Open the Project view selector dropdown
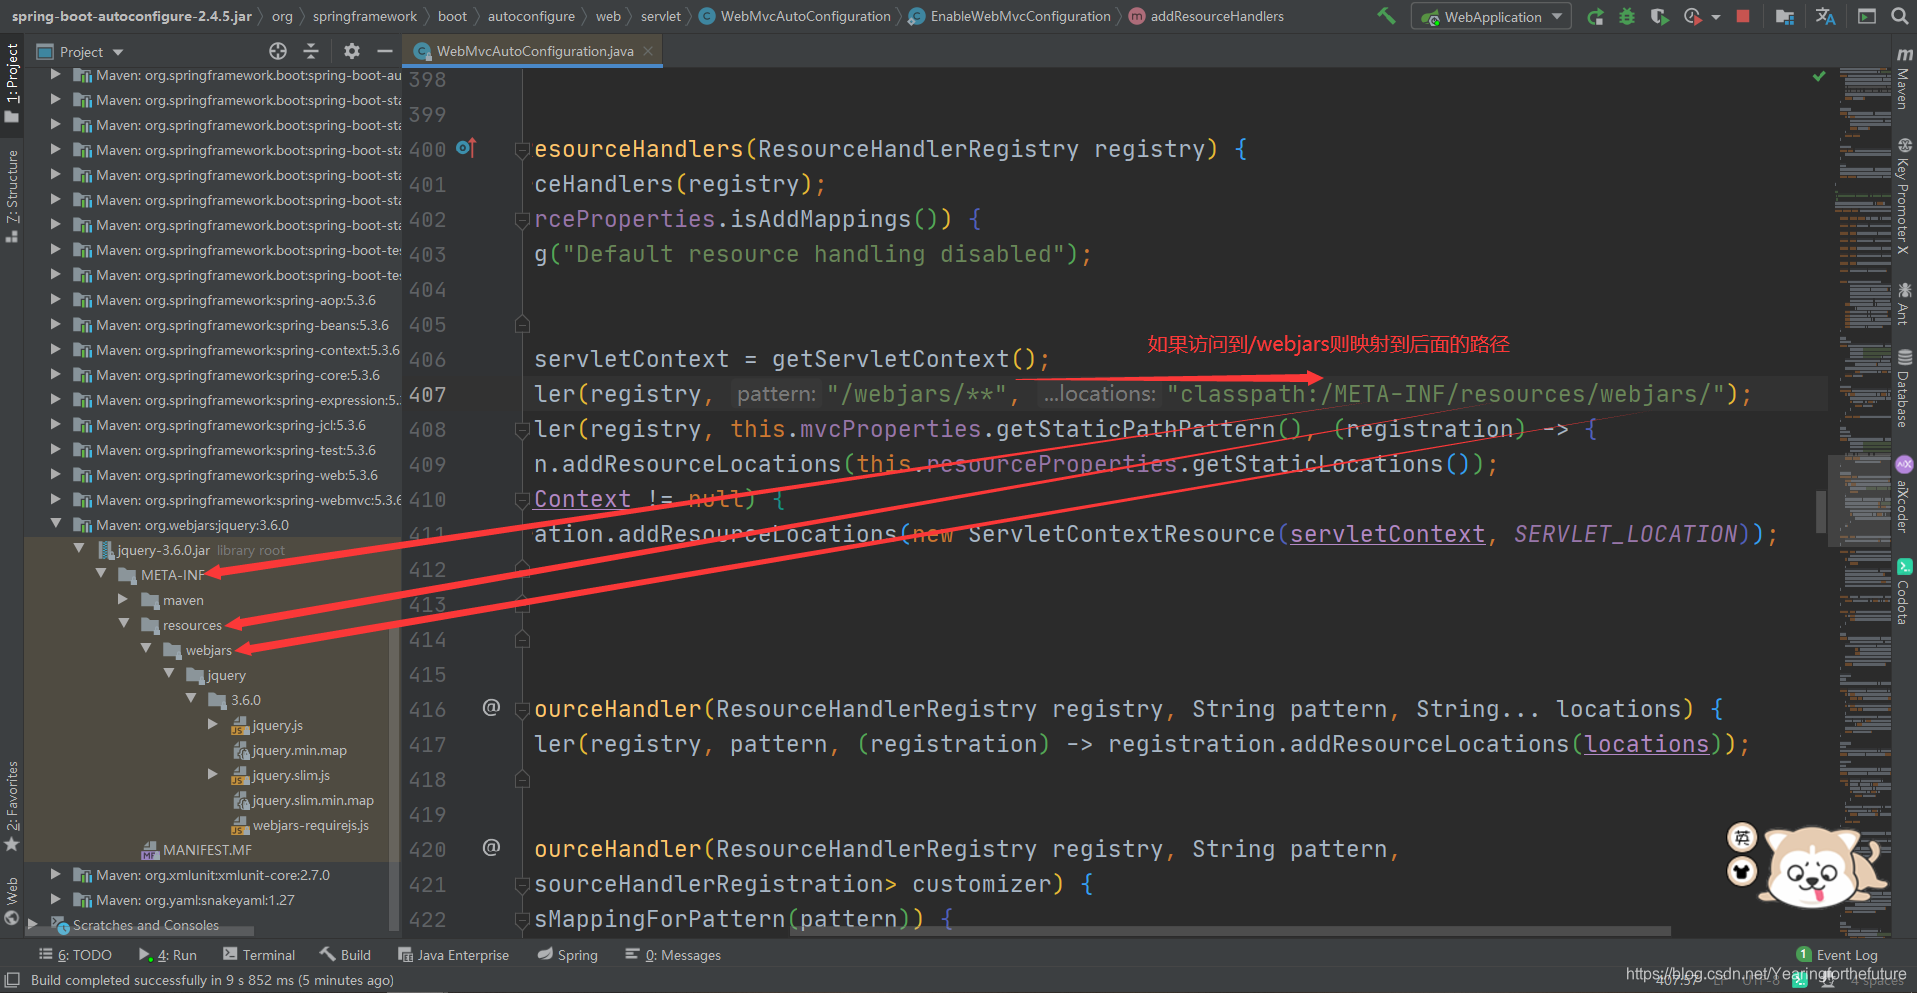1917x993 pixels. [80, 52]
